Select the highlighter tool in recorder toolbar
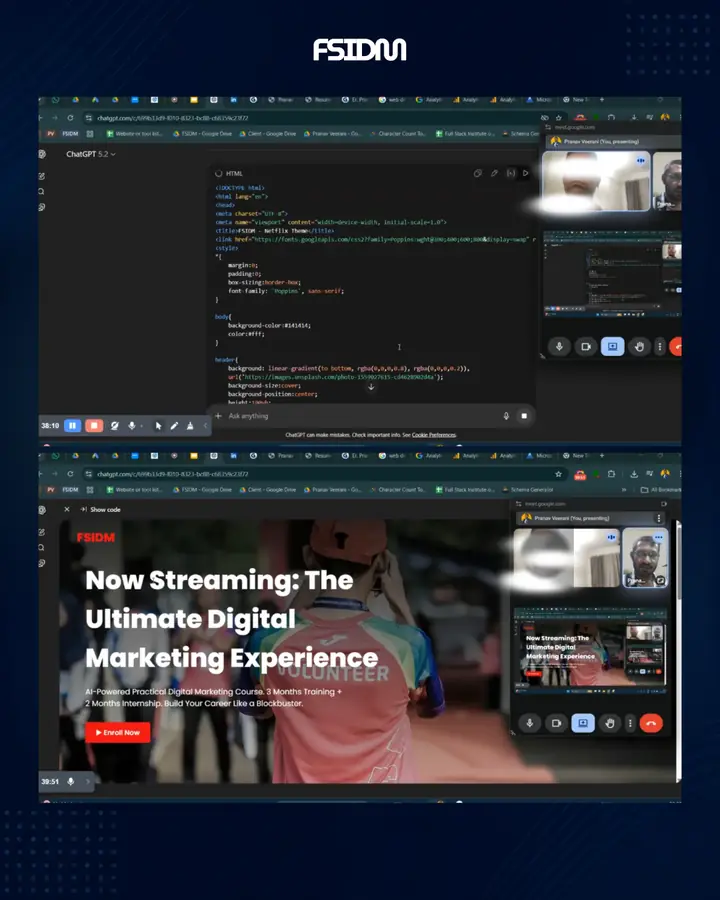 tap(189, 425)
